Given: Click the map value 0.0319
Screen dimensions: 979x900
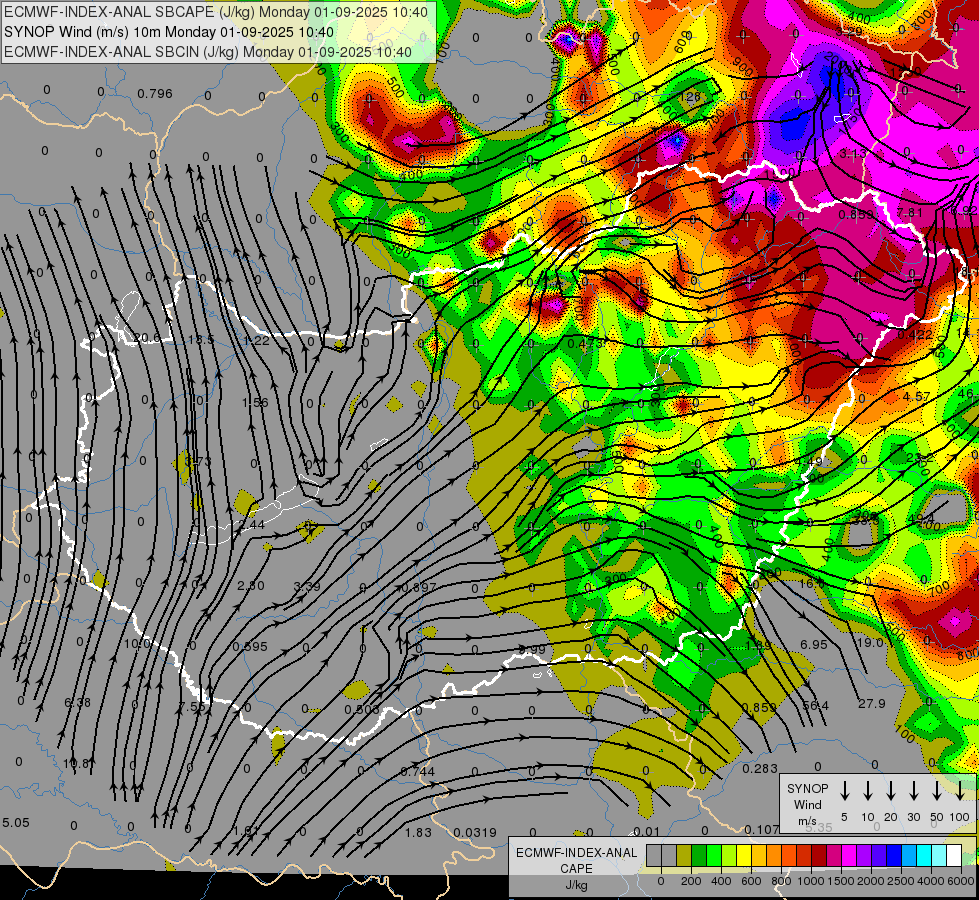Looking at the screenshot, I should click(475, 833).
